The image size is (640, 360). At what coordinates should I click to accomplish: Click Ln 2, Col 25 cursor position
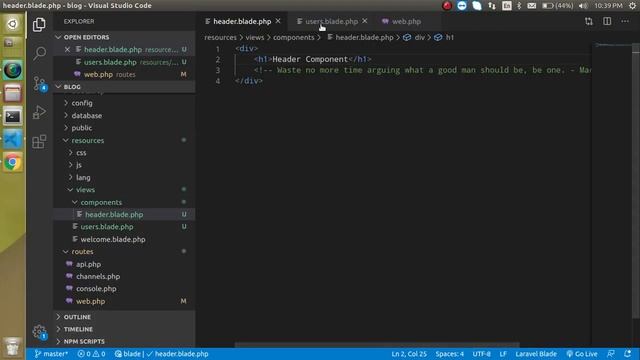click(x=409, y=354)
